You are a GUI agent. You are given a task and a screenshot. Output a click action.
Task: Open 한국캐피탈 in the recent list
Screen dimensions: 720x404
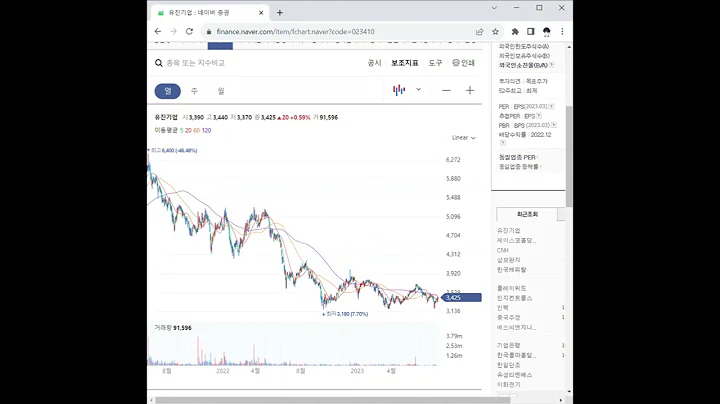point(511,269)
